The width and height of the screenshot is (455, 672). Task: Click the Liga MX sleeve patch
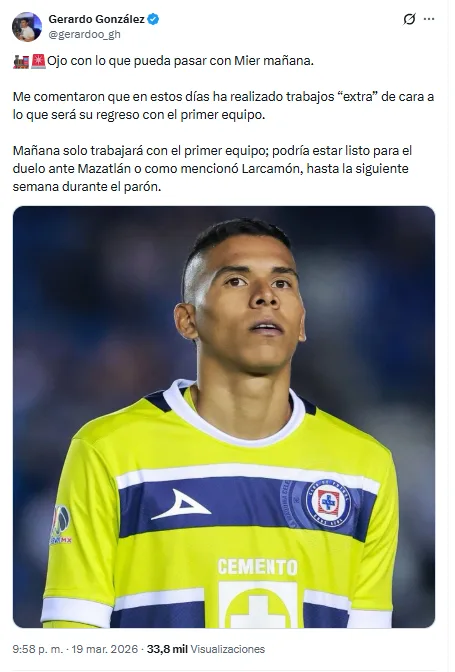point(60,525)
